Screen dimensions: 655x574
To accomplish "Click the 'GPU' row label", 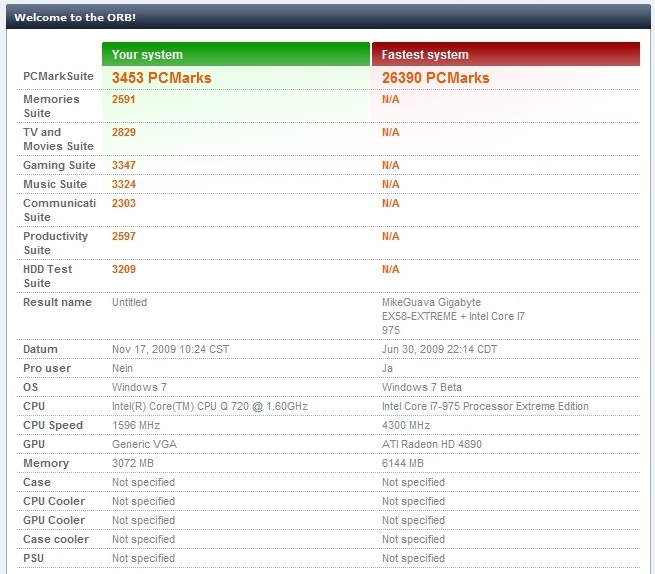I will coord(34,444).
